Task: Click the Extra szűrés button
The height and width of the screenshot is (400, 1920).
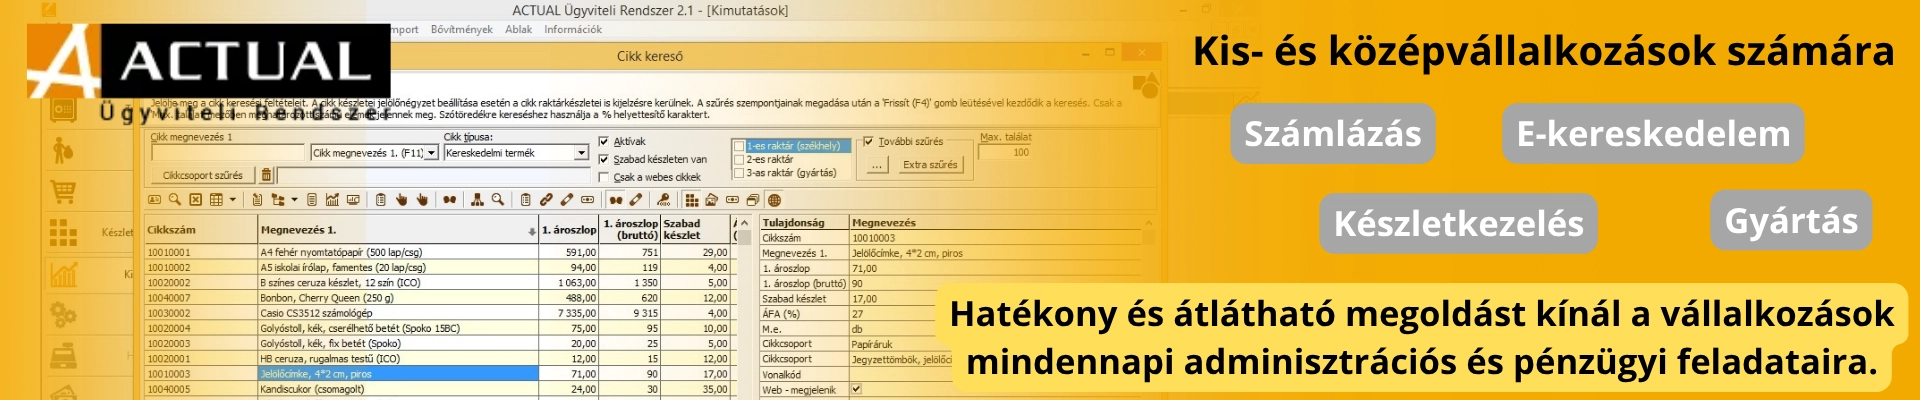Action: (x=930, y=165)
